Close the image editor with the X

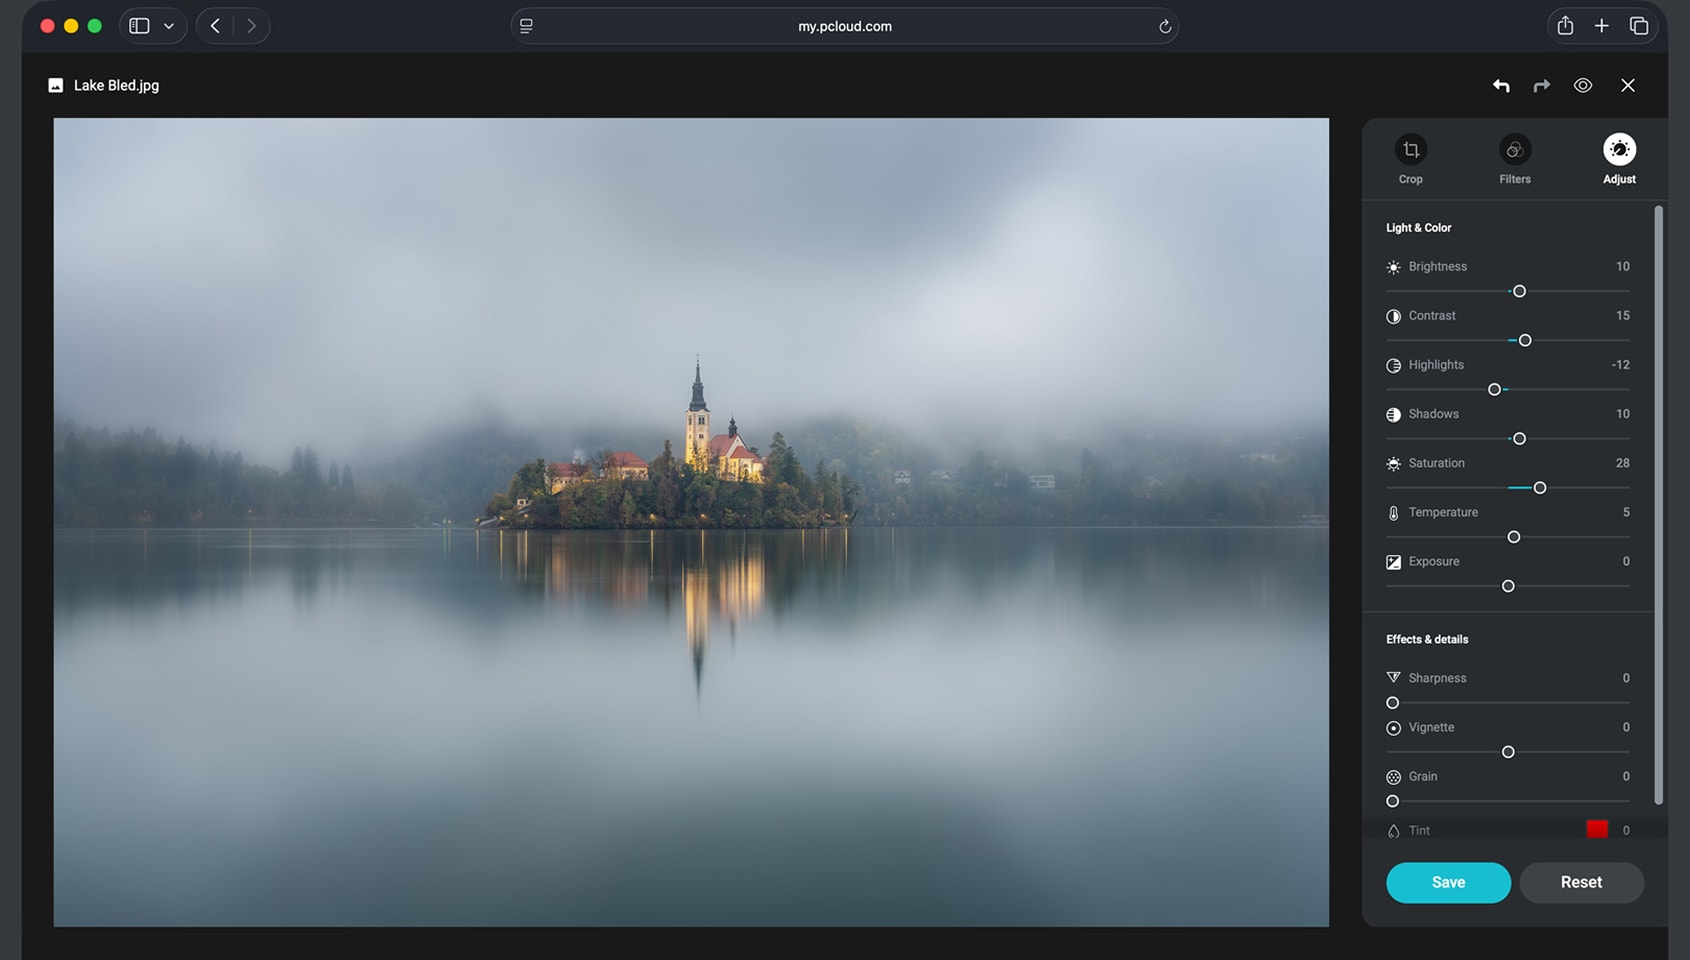[1628, 85]
